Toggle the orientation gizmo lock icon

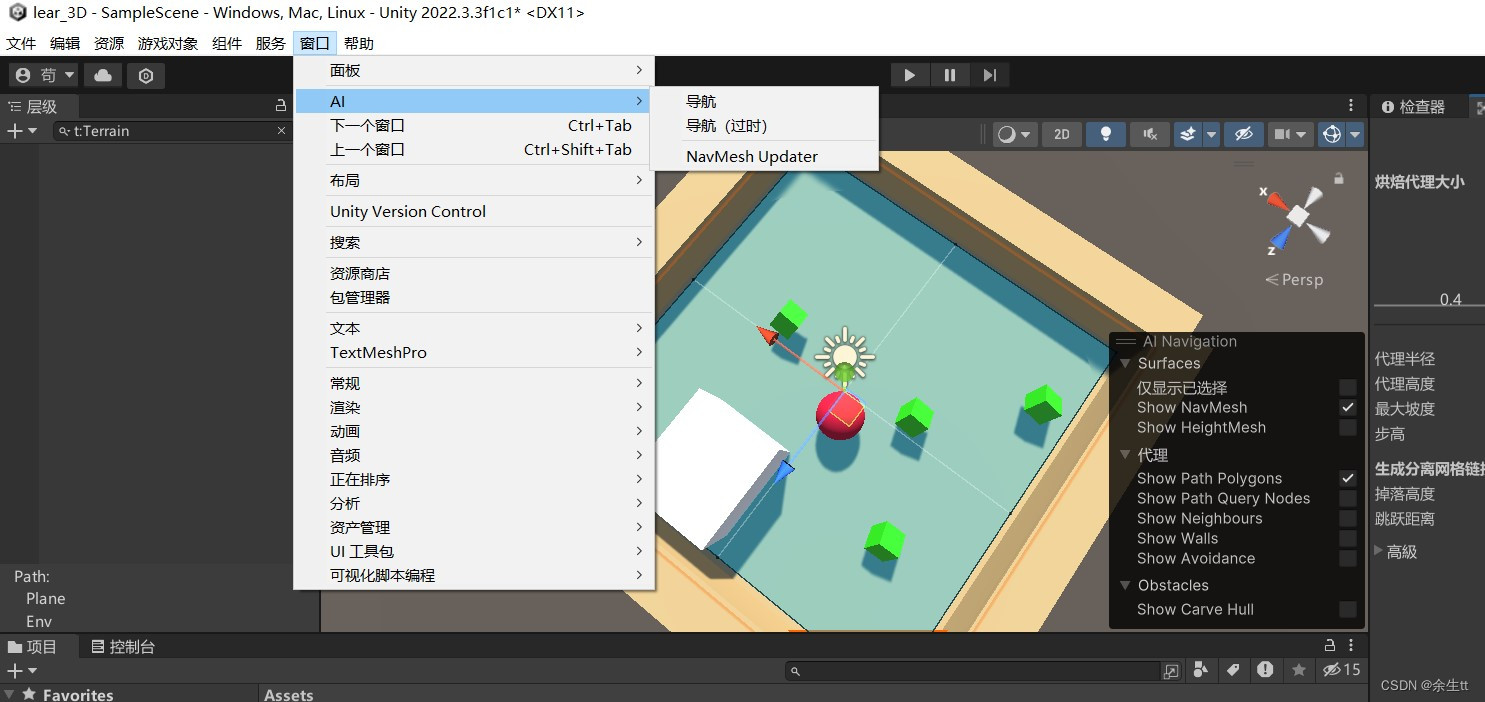click(1338, 179)
